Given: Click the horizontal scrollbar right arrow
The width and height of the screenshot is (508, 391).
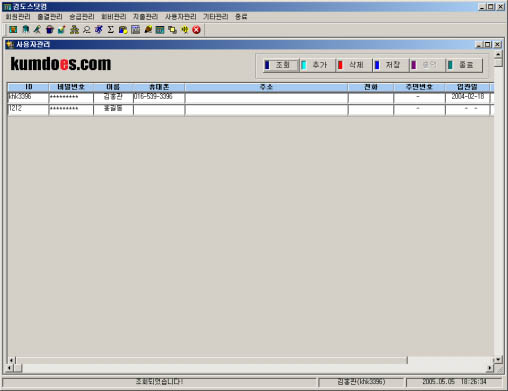Looking at the screenshot, I should click(x=489, y=368).
